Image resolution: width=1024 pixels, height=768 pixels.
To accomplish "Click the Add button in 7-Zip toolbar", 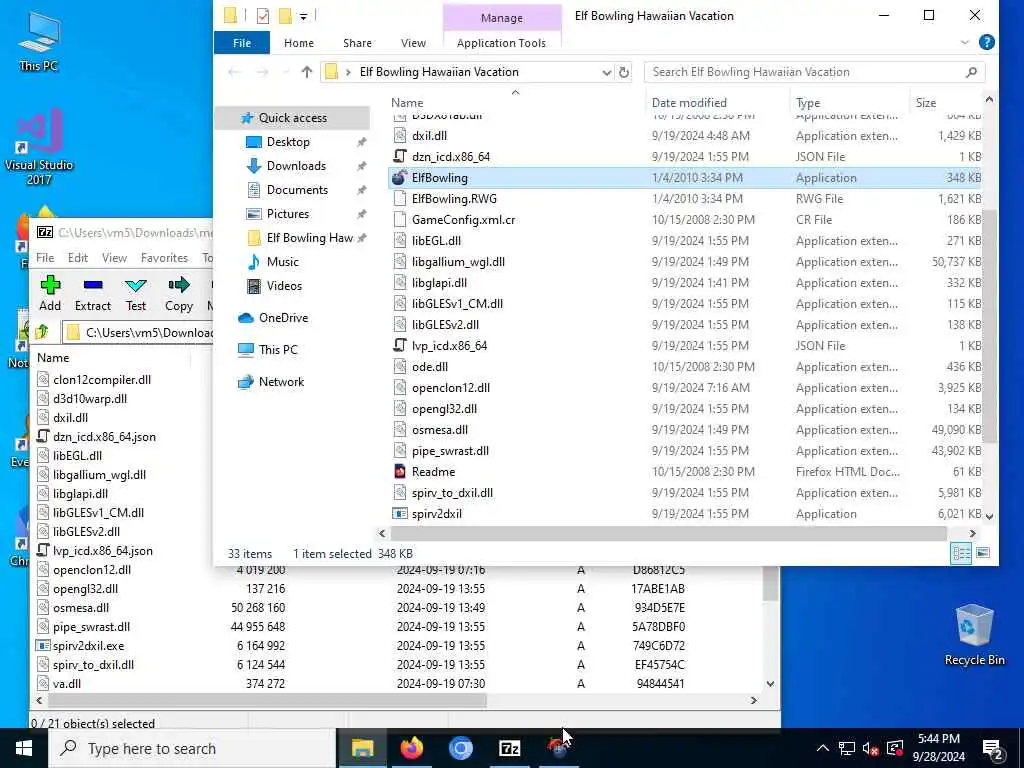I will click(x=50, y=293).
